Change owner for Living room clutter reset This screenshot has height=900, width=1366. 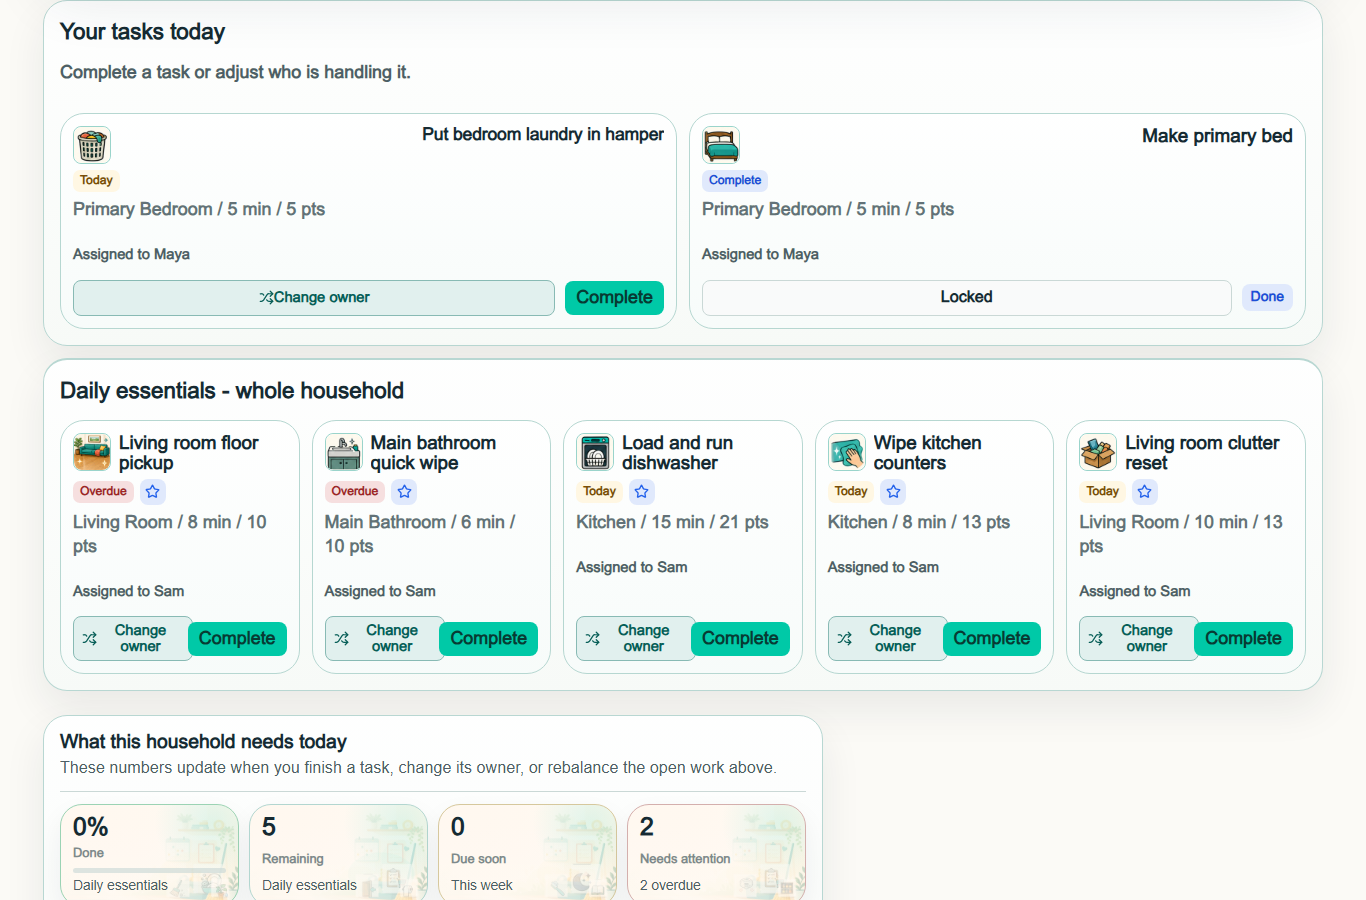1138,639
